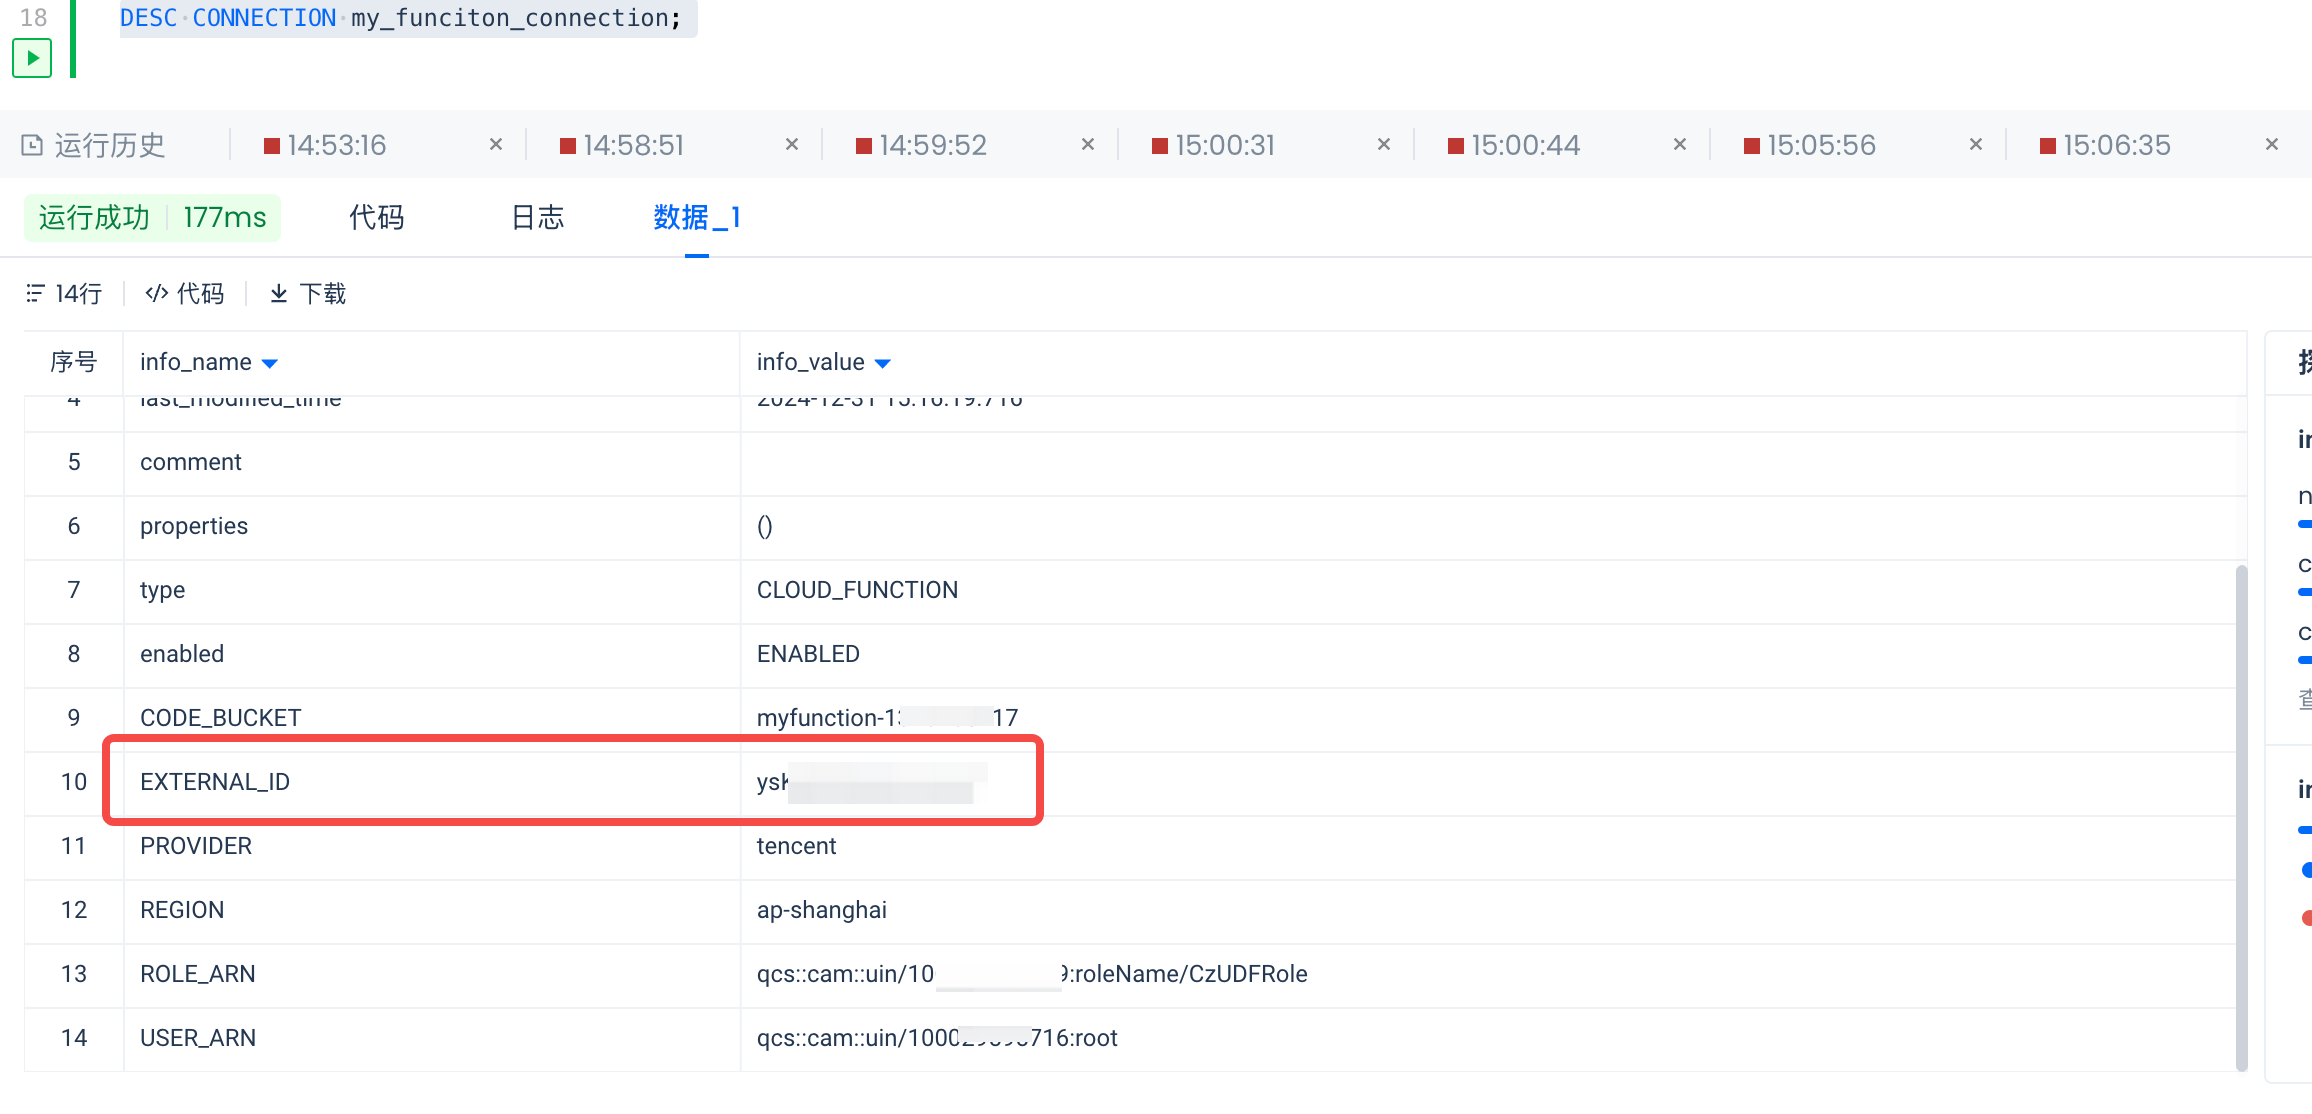
Task: Close the 14:53:16 run tab
Action: [495, 145]
